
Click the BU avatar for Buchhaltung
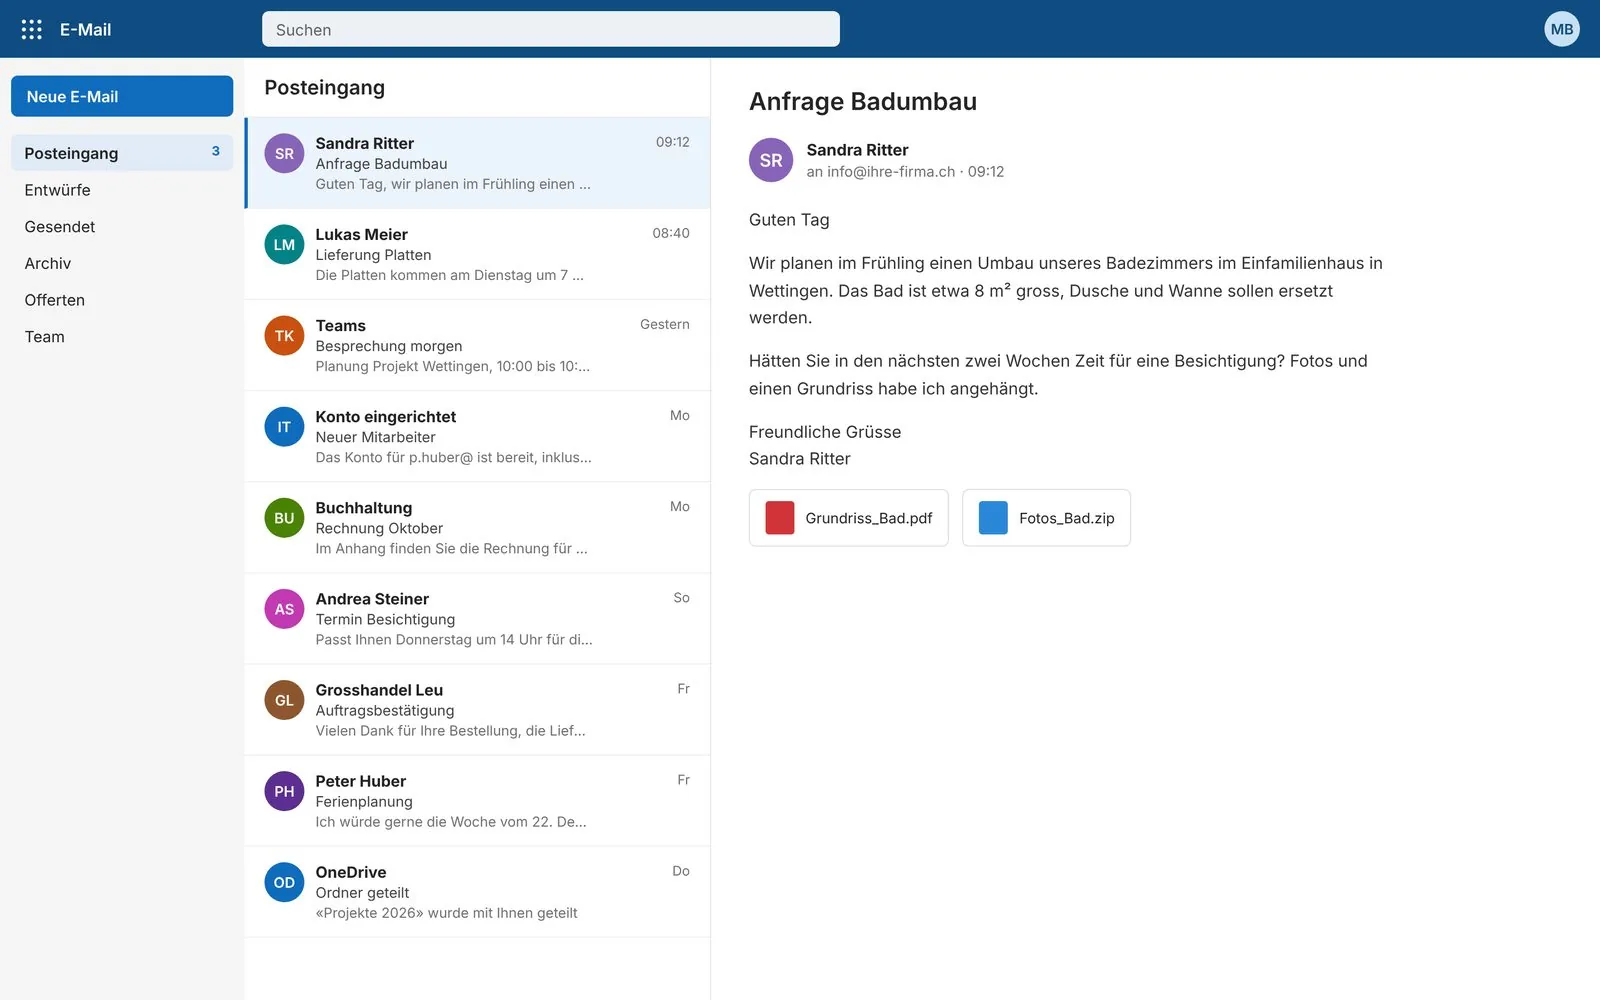(284, 517)
